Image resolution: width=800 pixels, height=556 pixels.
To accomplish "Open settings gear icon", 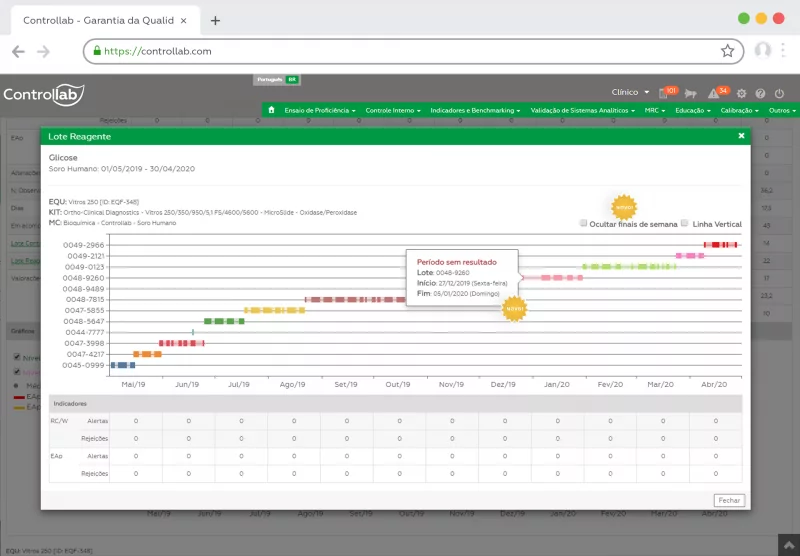I will (x=741, y=93).
